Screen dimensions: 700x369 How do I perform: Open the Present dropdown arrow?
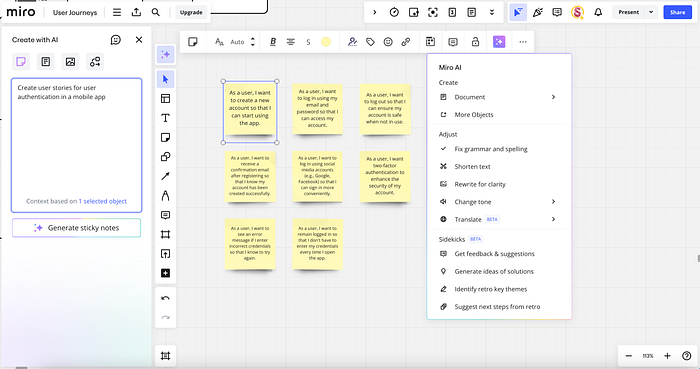tap(651, 12)
